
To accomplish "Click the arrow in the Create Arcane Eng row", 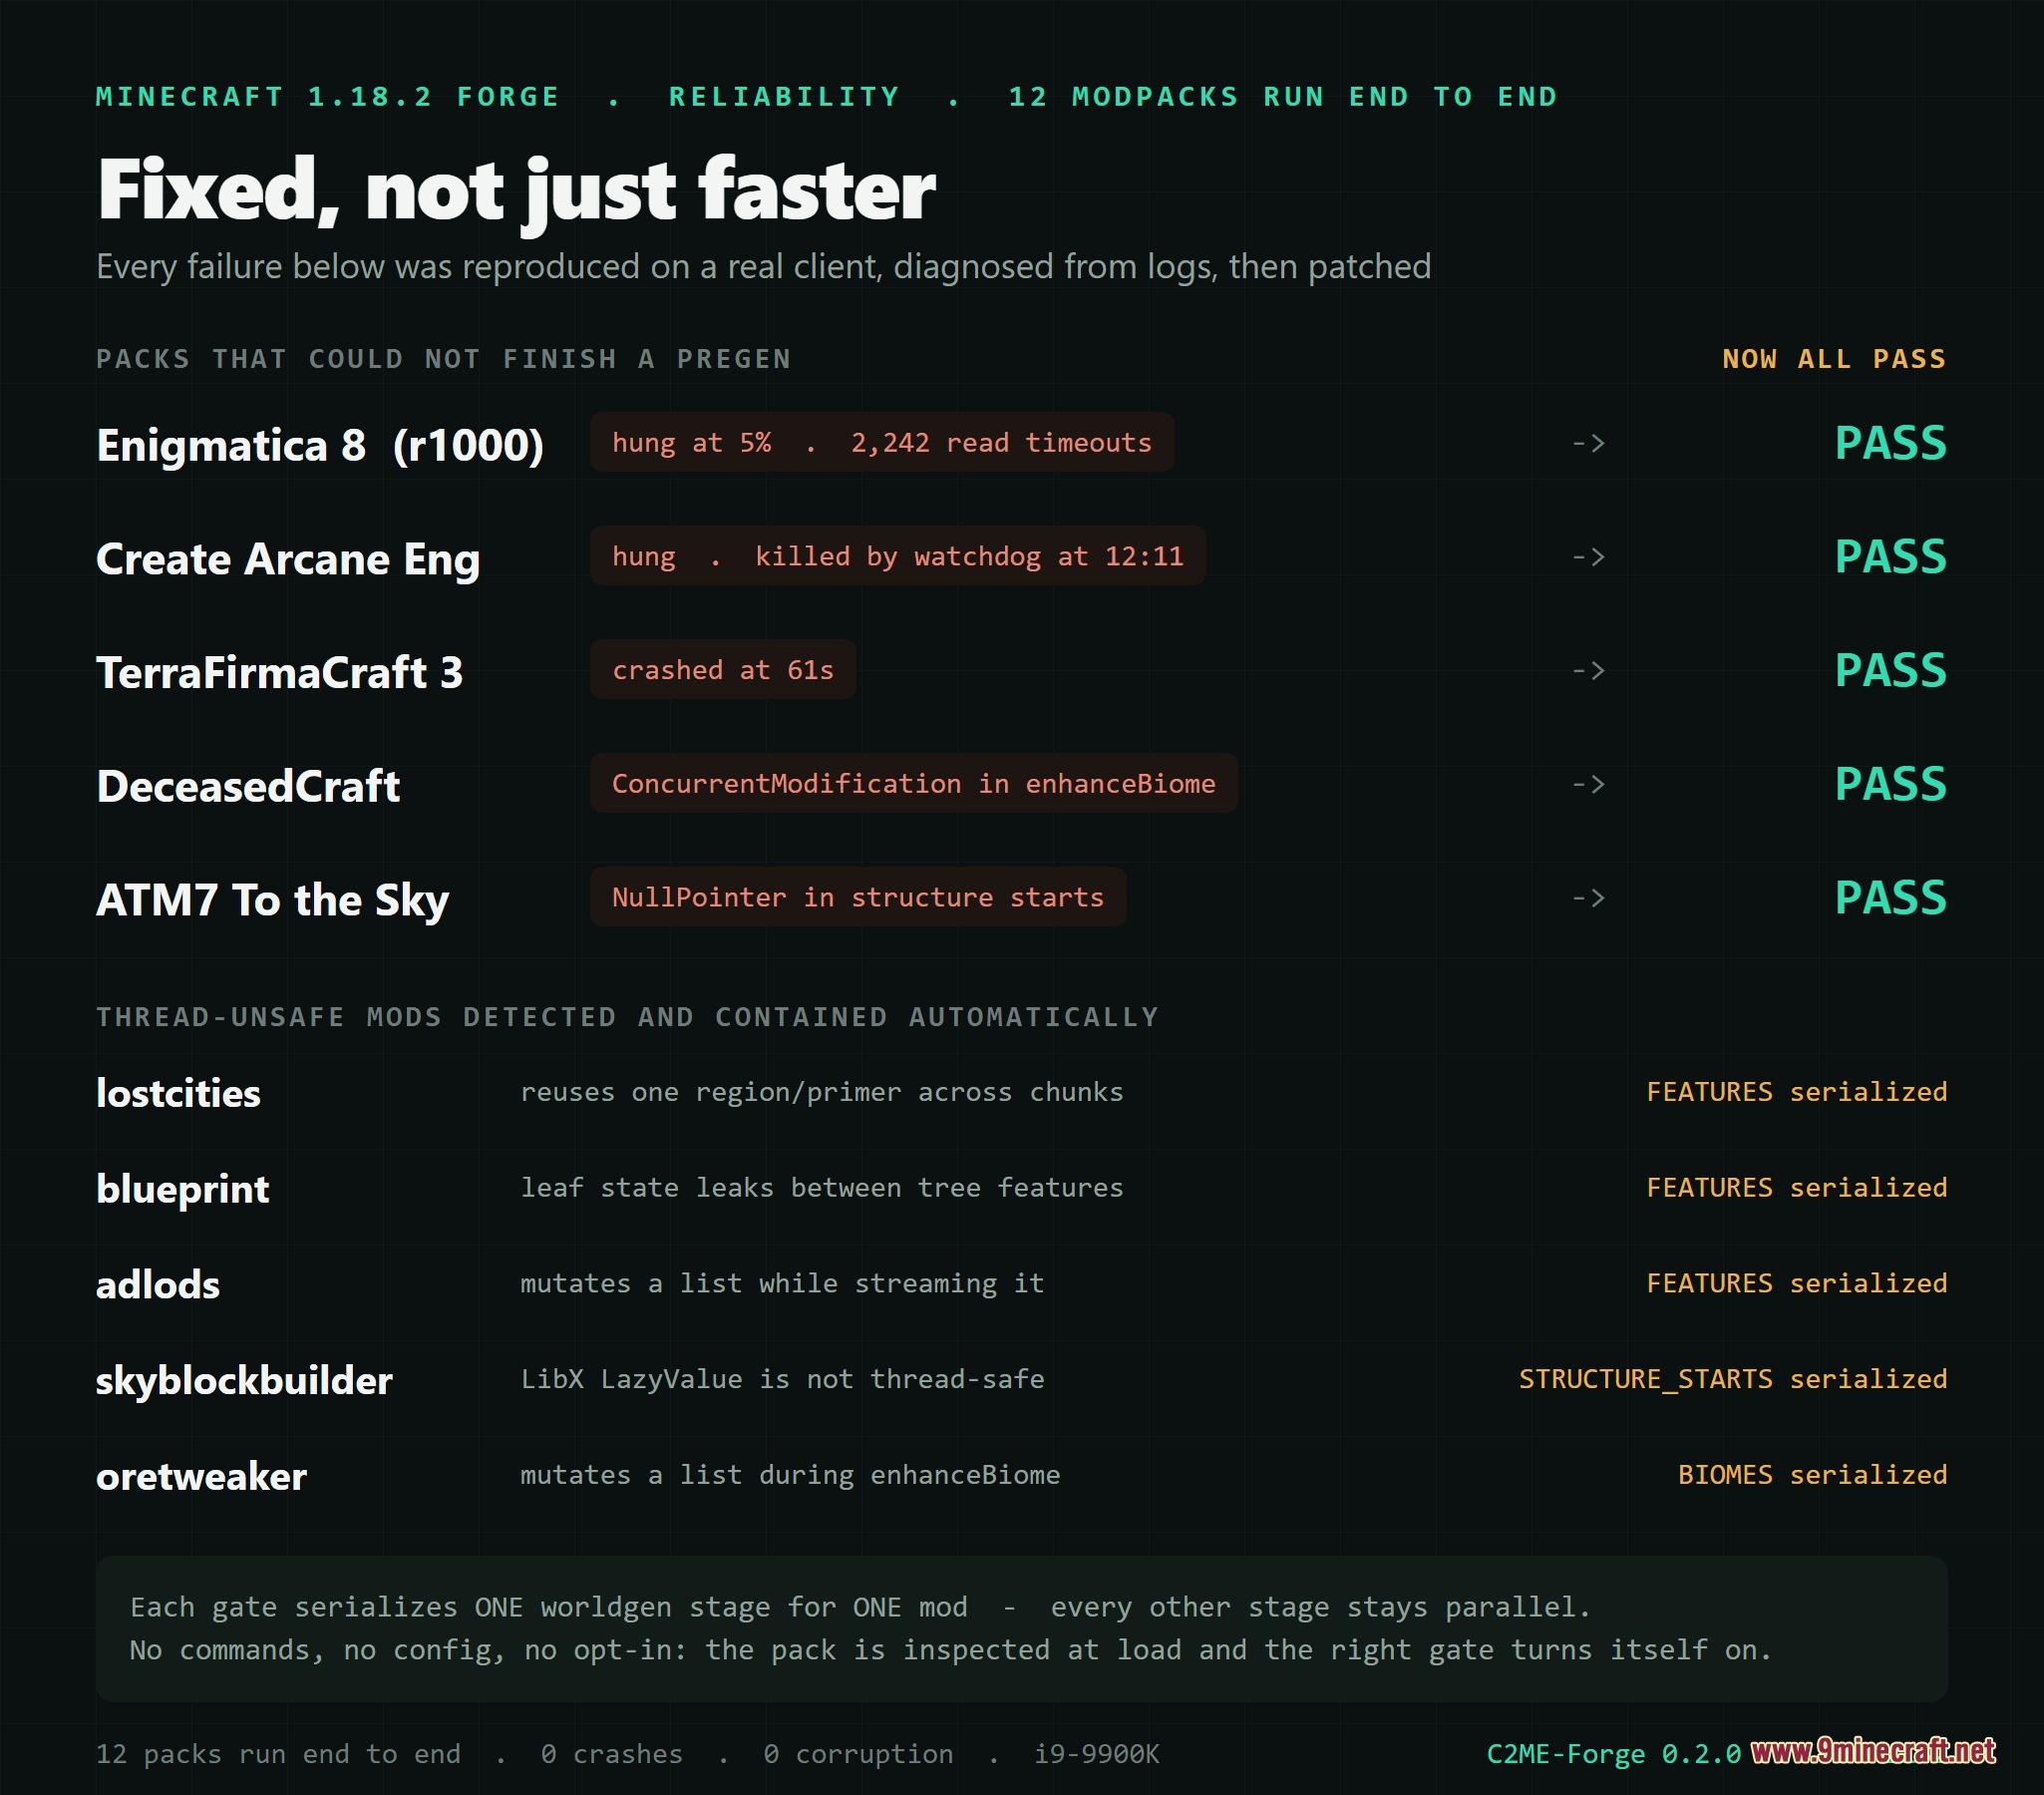I will tap(1589, 557).
